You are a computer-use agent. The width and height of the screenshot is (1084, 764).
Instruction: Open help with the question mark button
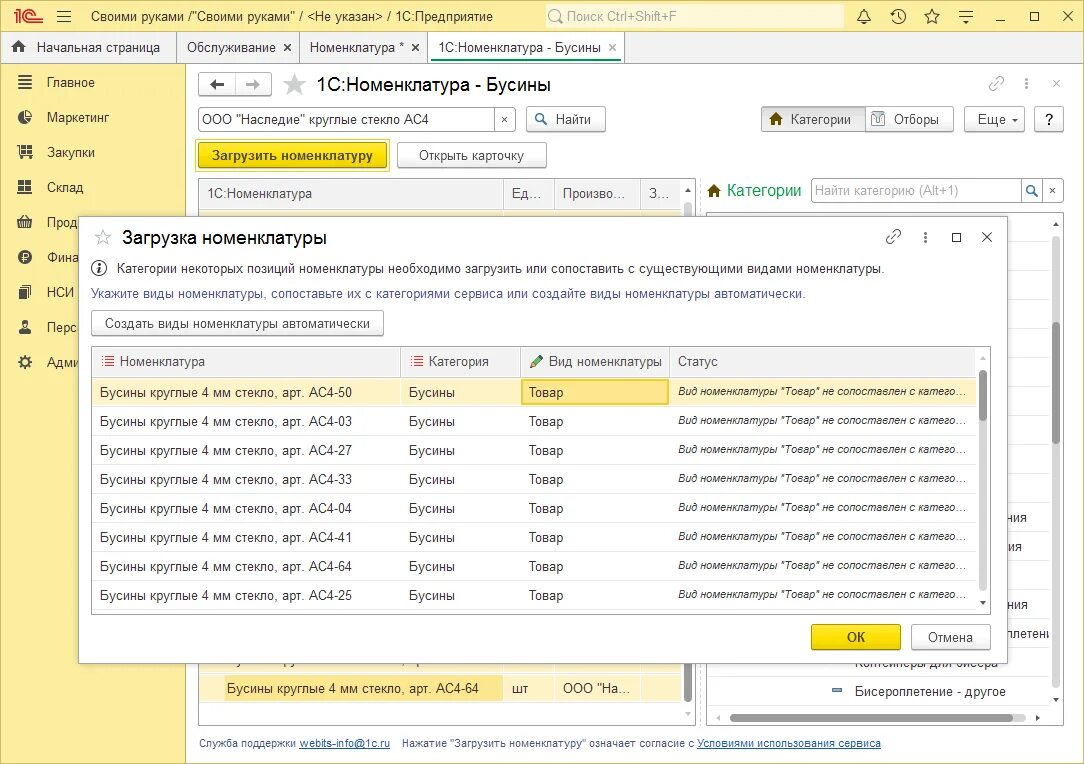[x=1049, y=119]
